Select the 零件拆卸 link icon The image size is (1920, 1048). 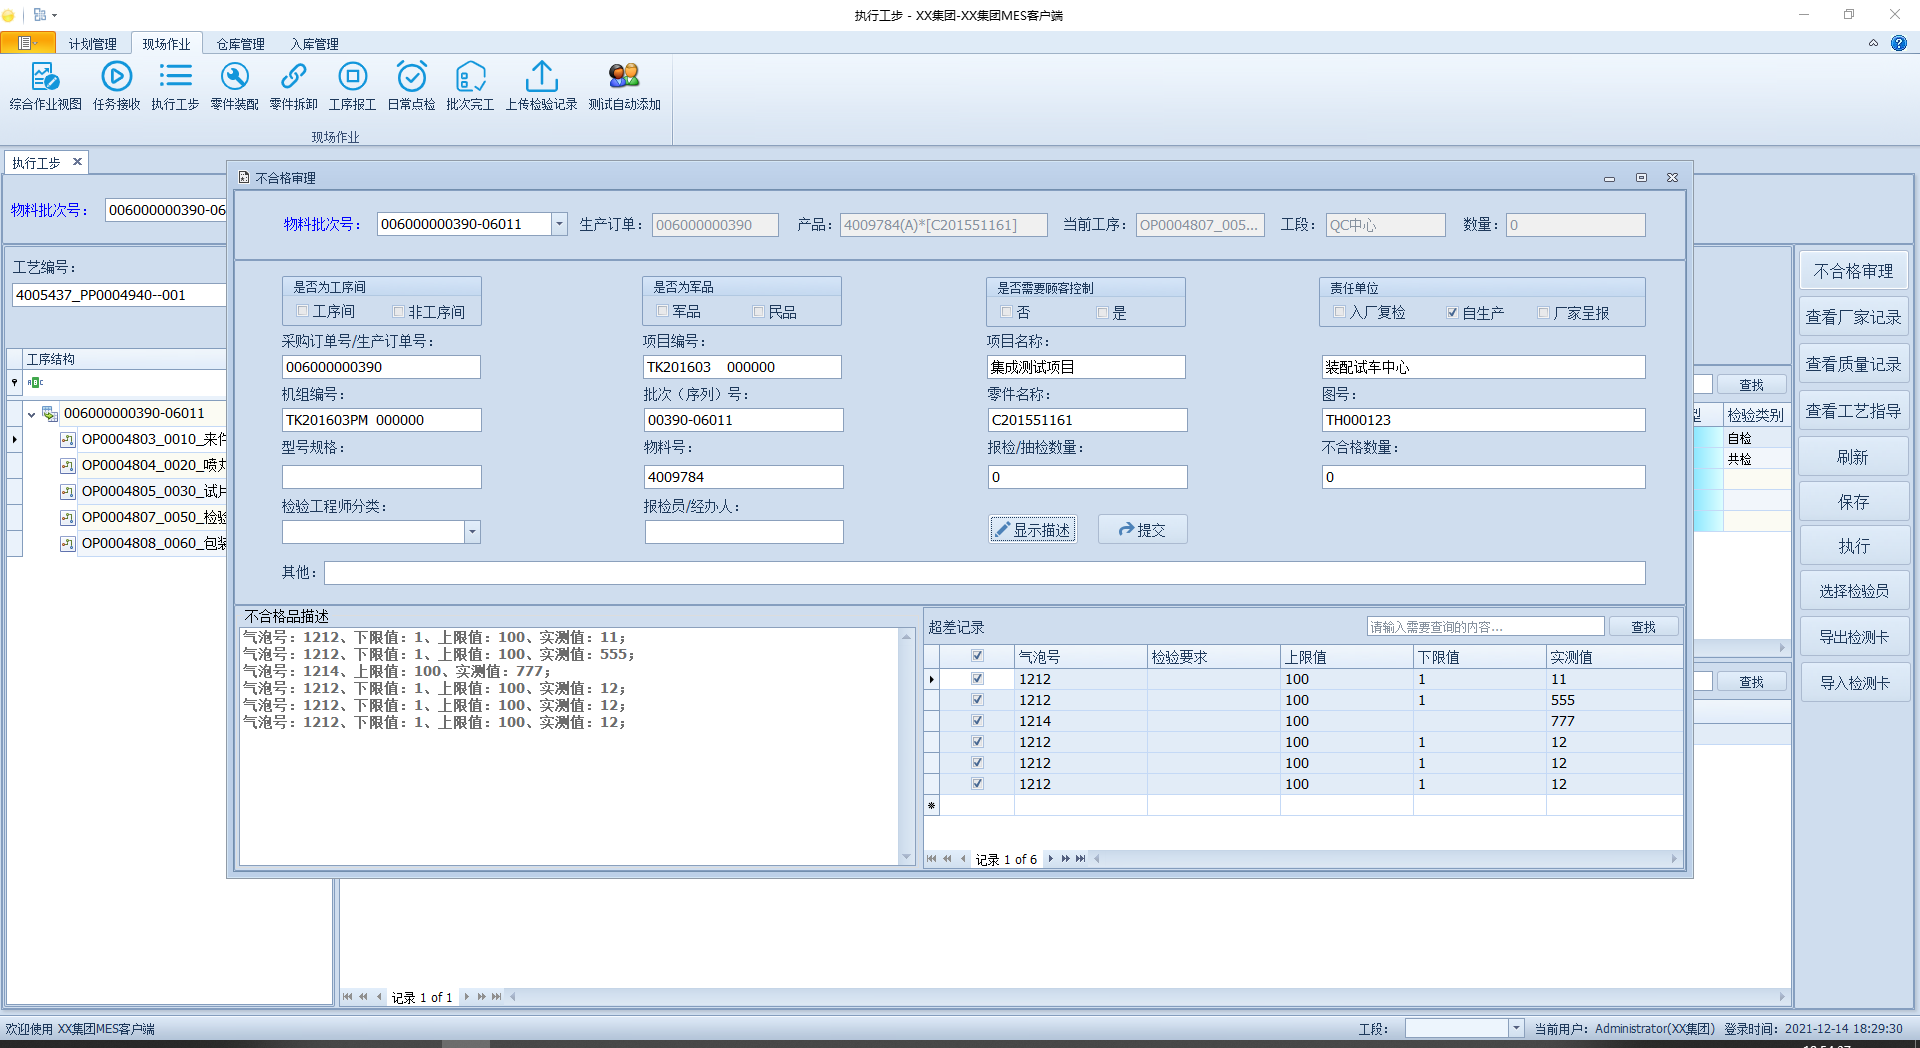[x=293, y=77]
